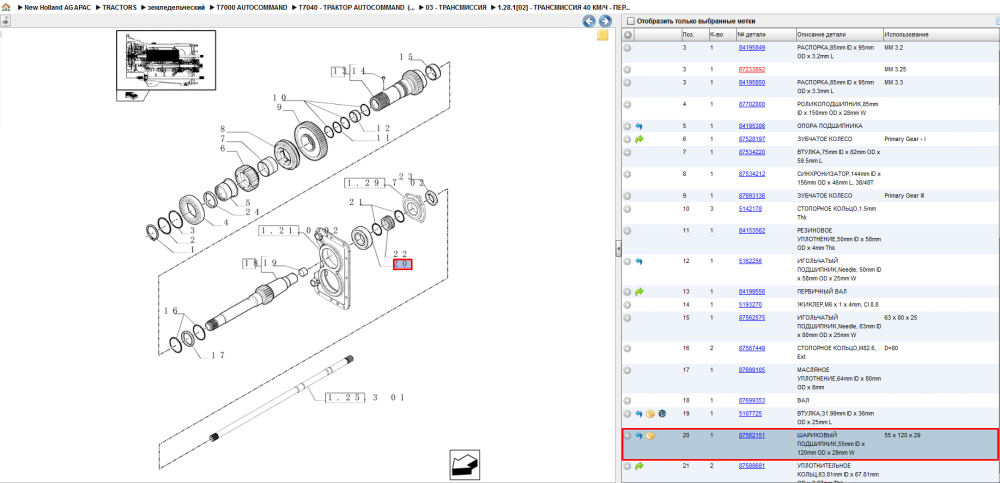Click globe icon on row 19
This screenshot has height=483, width=1000.
[662, 414]
